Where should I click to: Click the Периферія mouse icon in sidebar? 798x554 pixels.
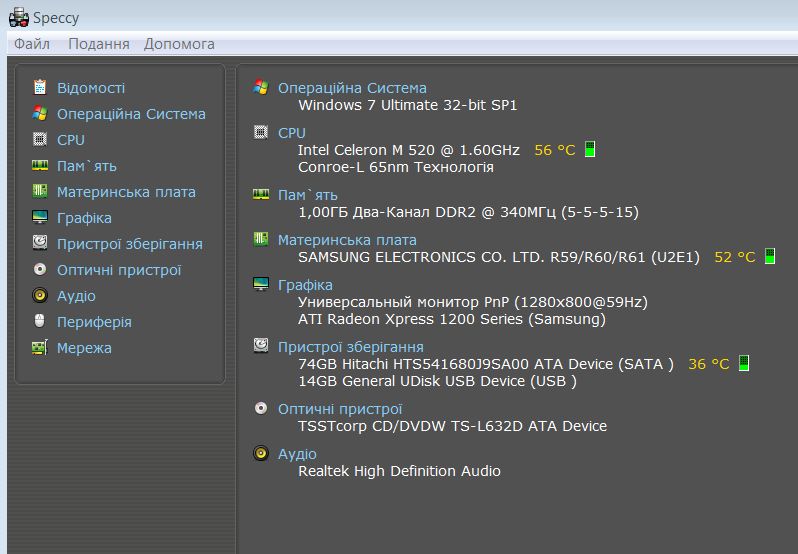click(40, 322)
